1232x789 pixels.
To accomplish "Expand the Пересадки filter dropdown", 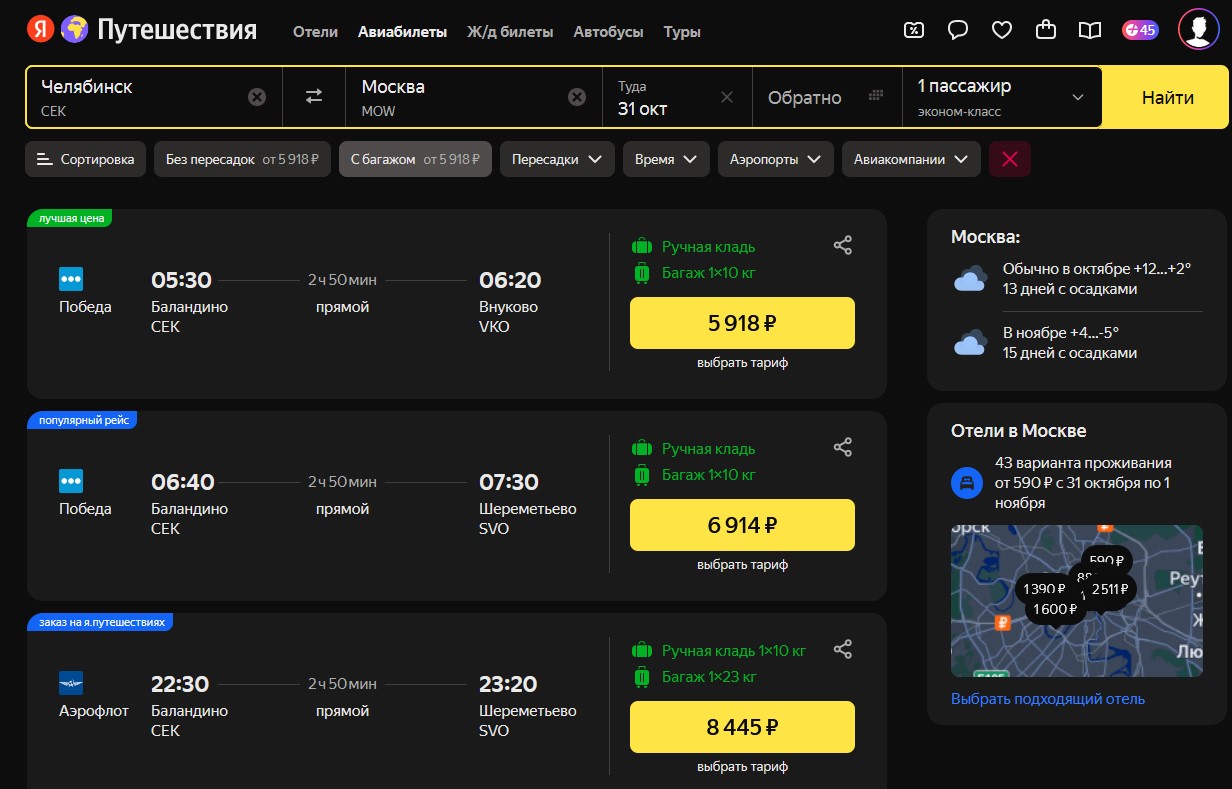I will 557,159.
